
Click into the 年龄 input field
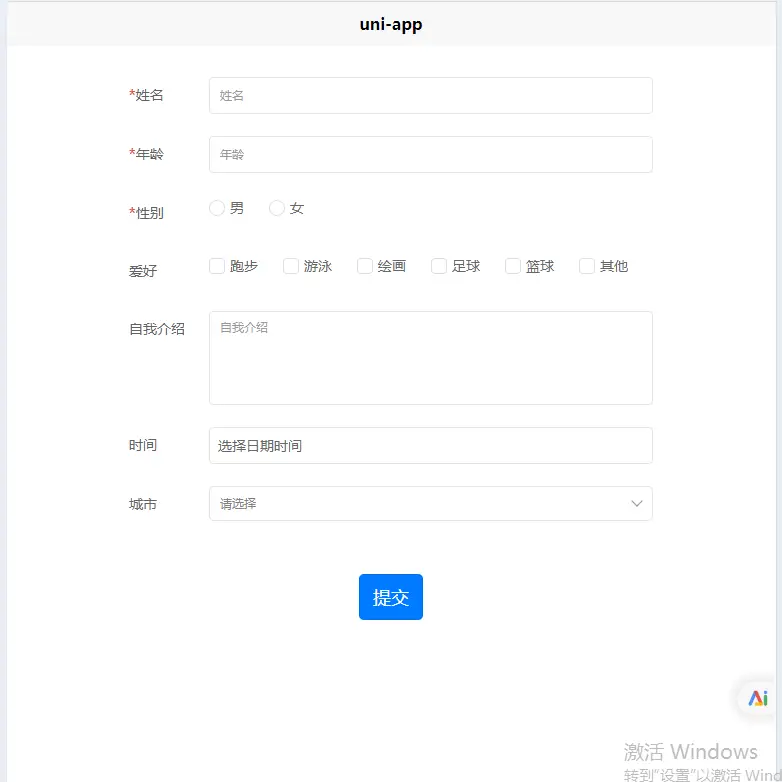pos(430,155)
